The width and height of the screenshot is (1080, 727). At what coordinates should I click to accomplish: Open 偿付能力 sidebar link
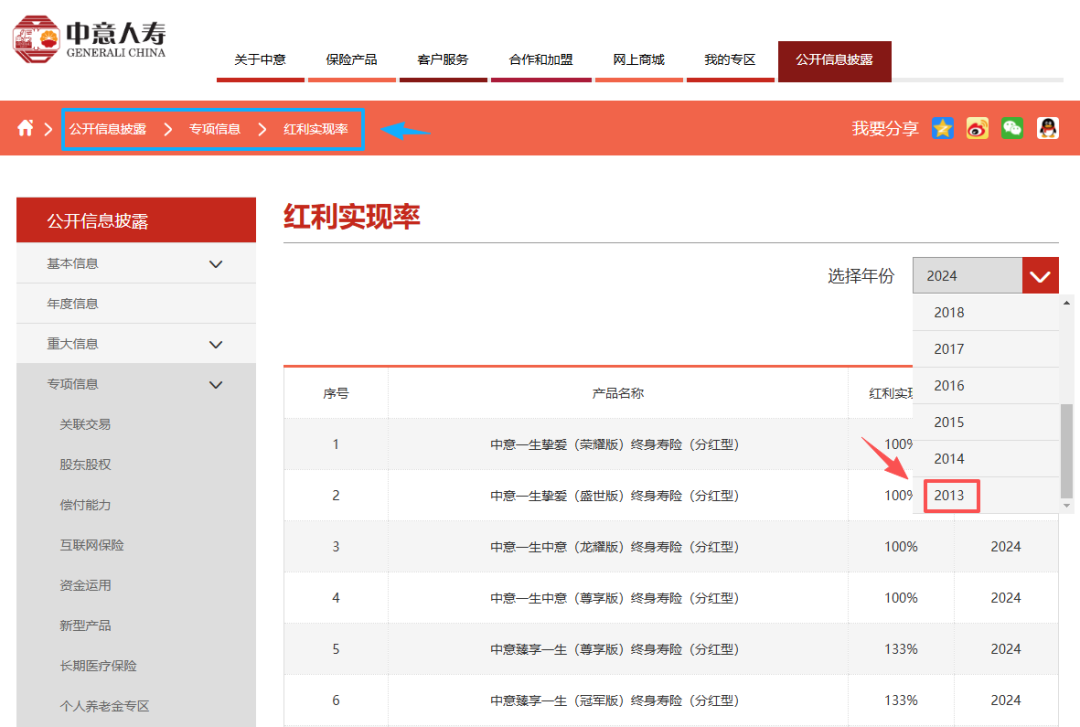85,505
